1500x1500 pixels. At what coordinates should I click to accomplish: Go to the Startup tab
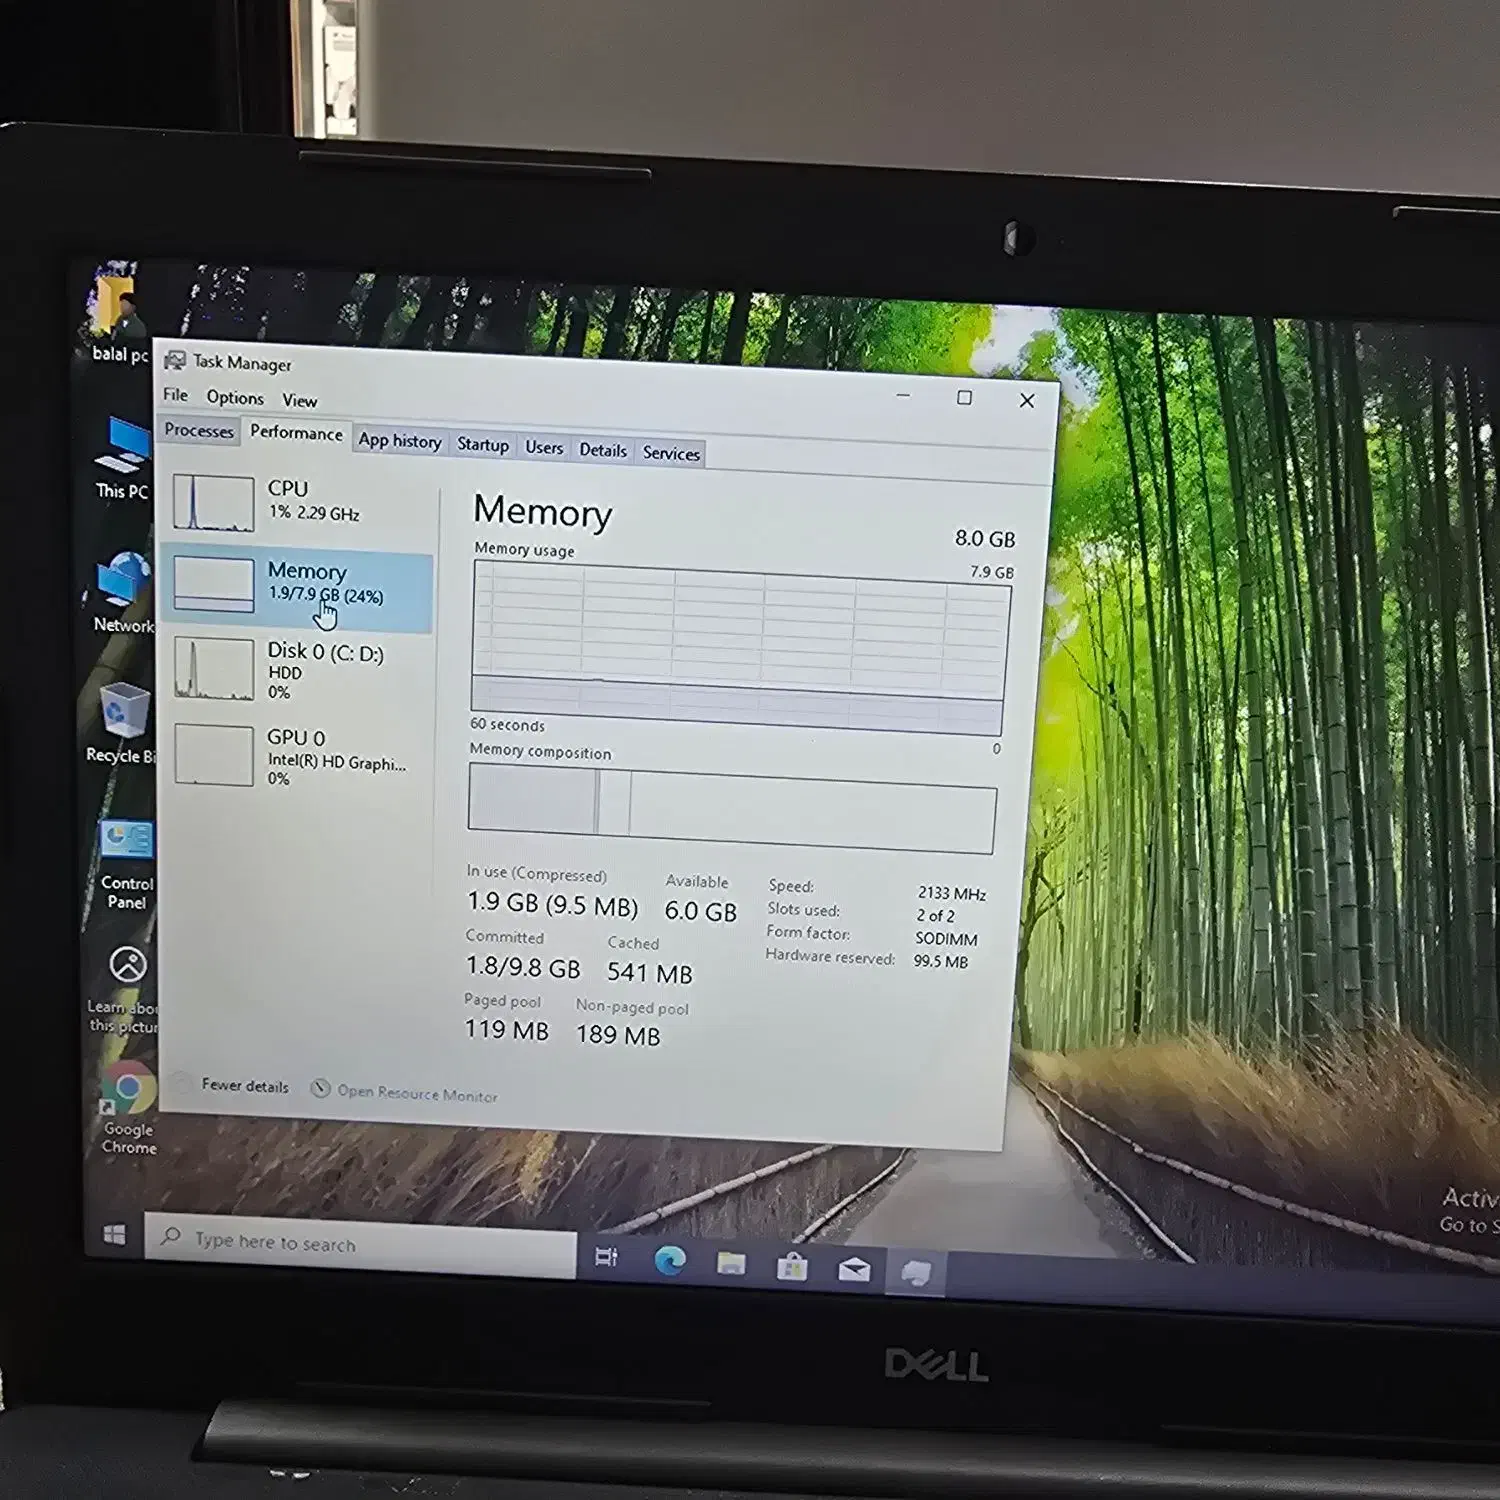483,445
